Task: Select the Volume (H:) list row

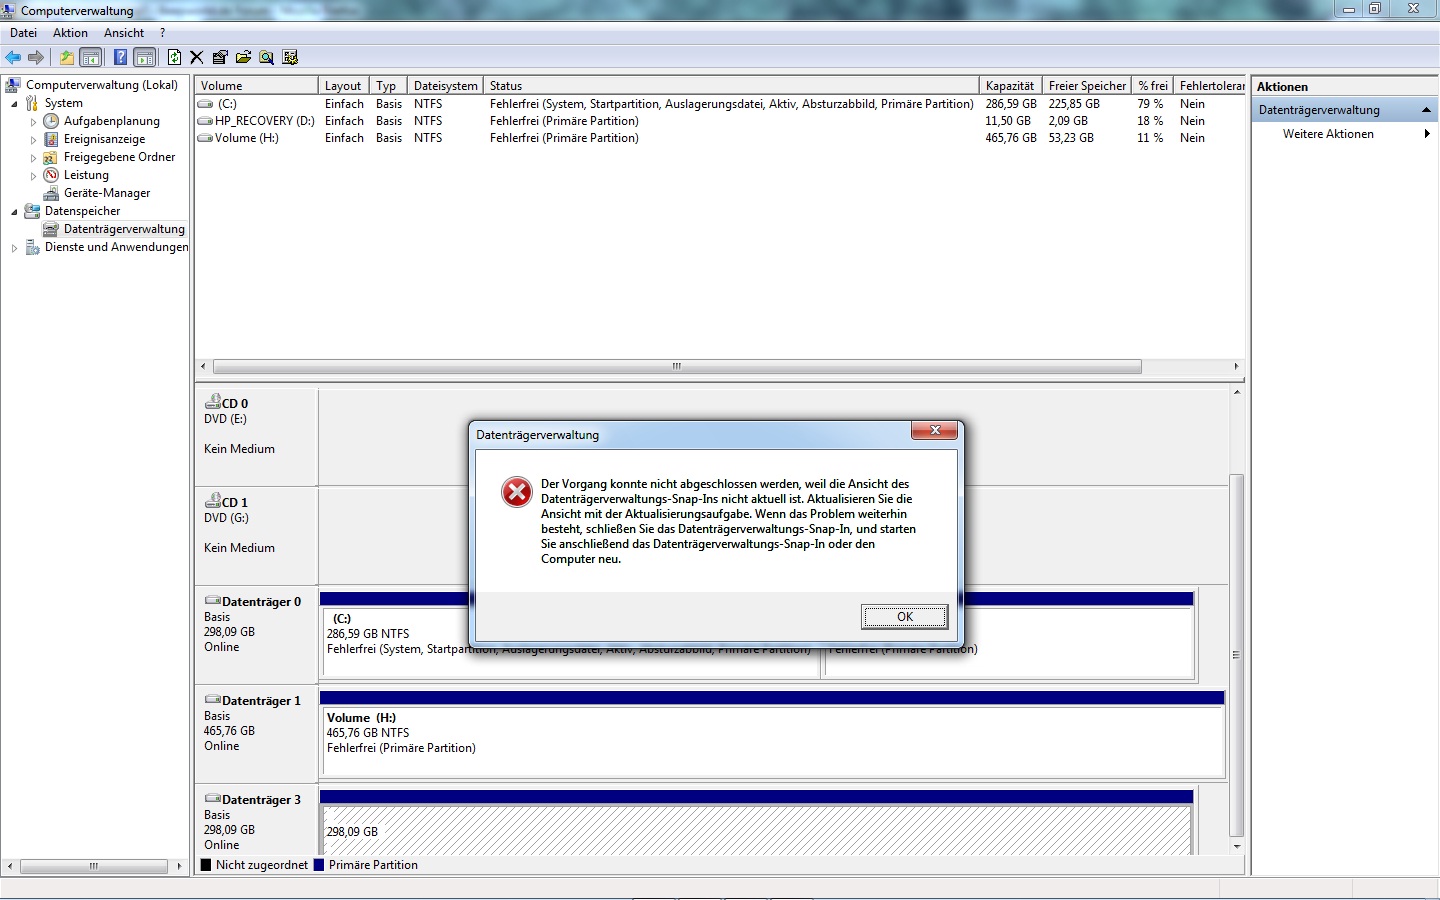Action: point(720,138)
